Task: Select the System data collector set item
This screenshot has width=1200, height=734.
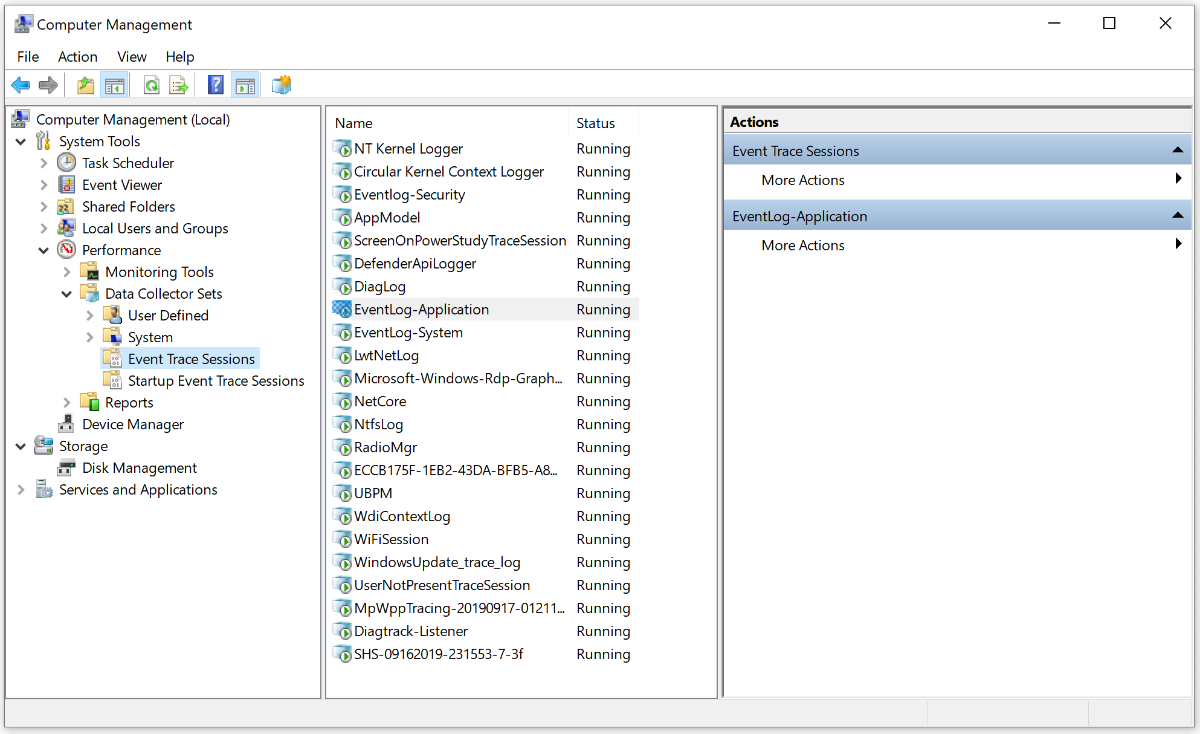Action: pos(150,338)
